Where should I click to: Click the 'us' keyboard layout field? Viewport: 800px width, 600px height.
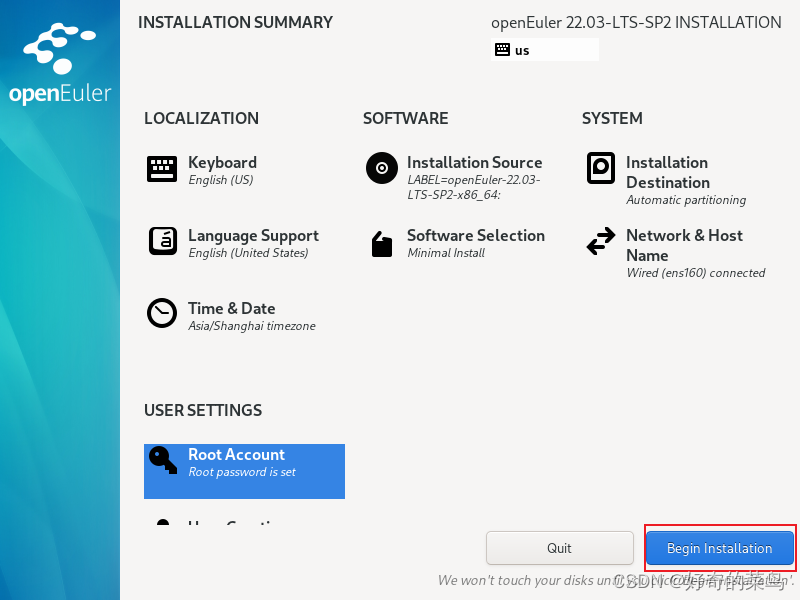pos(545,49)
